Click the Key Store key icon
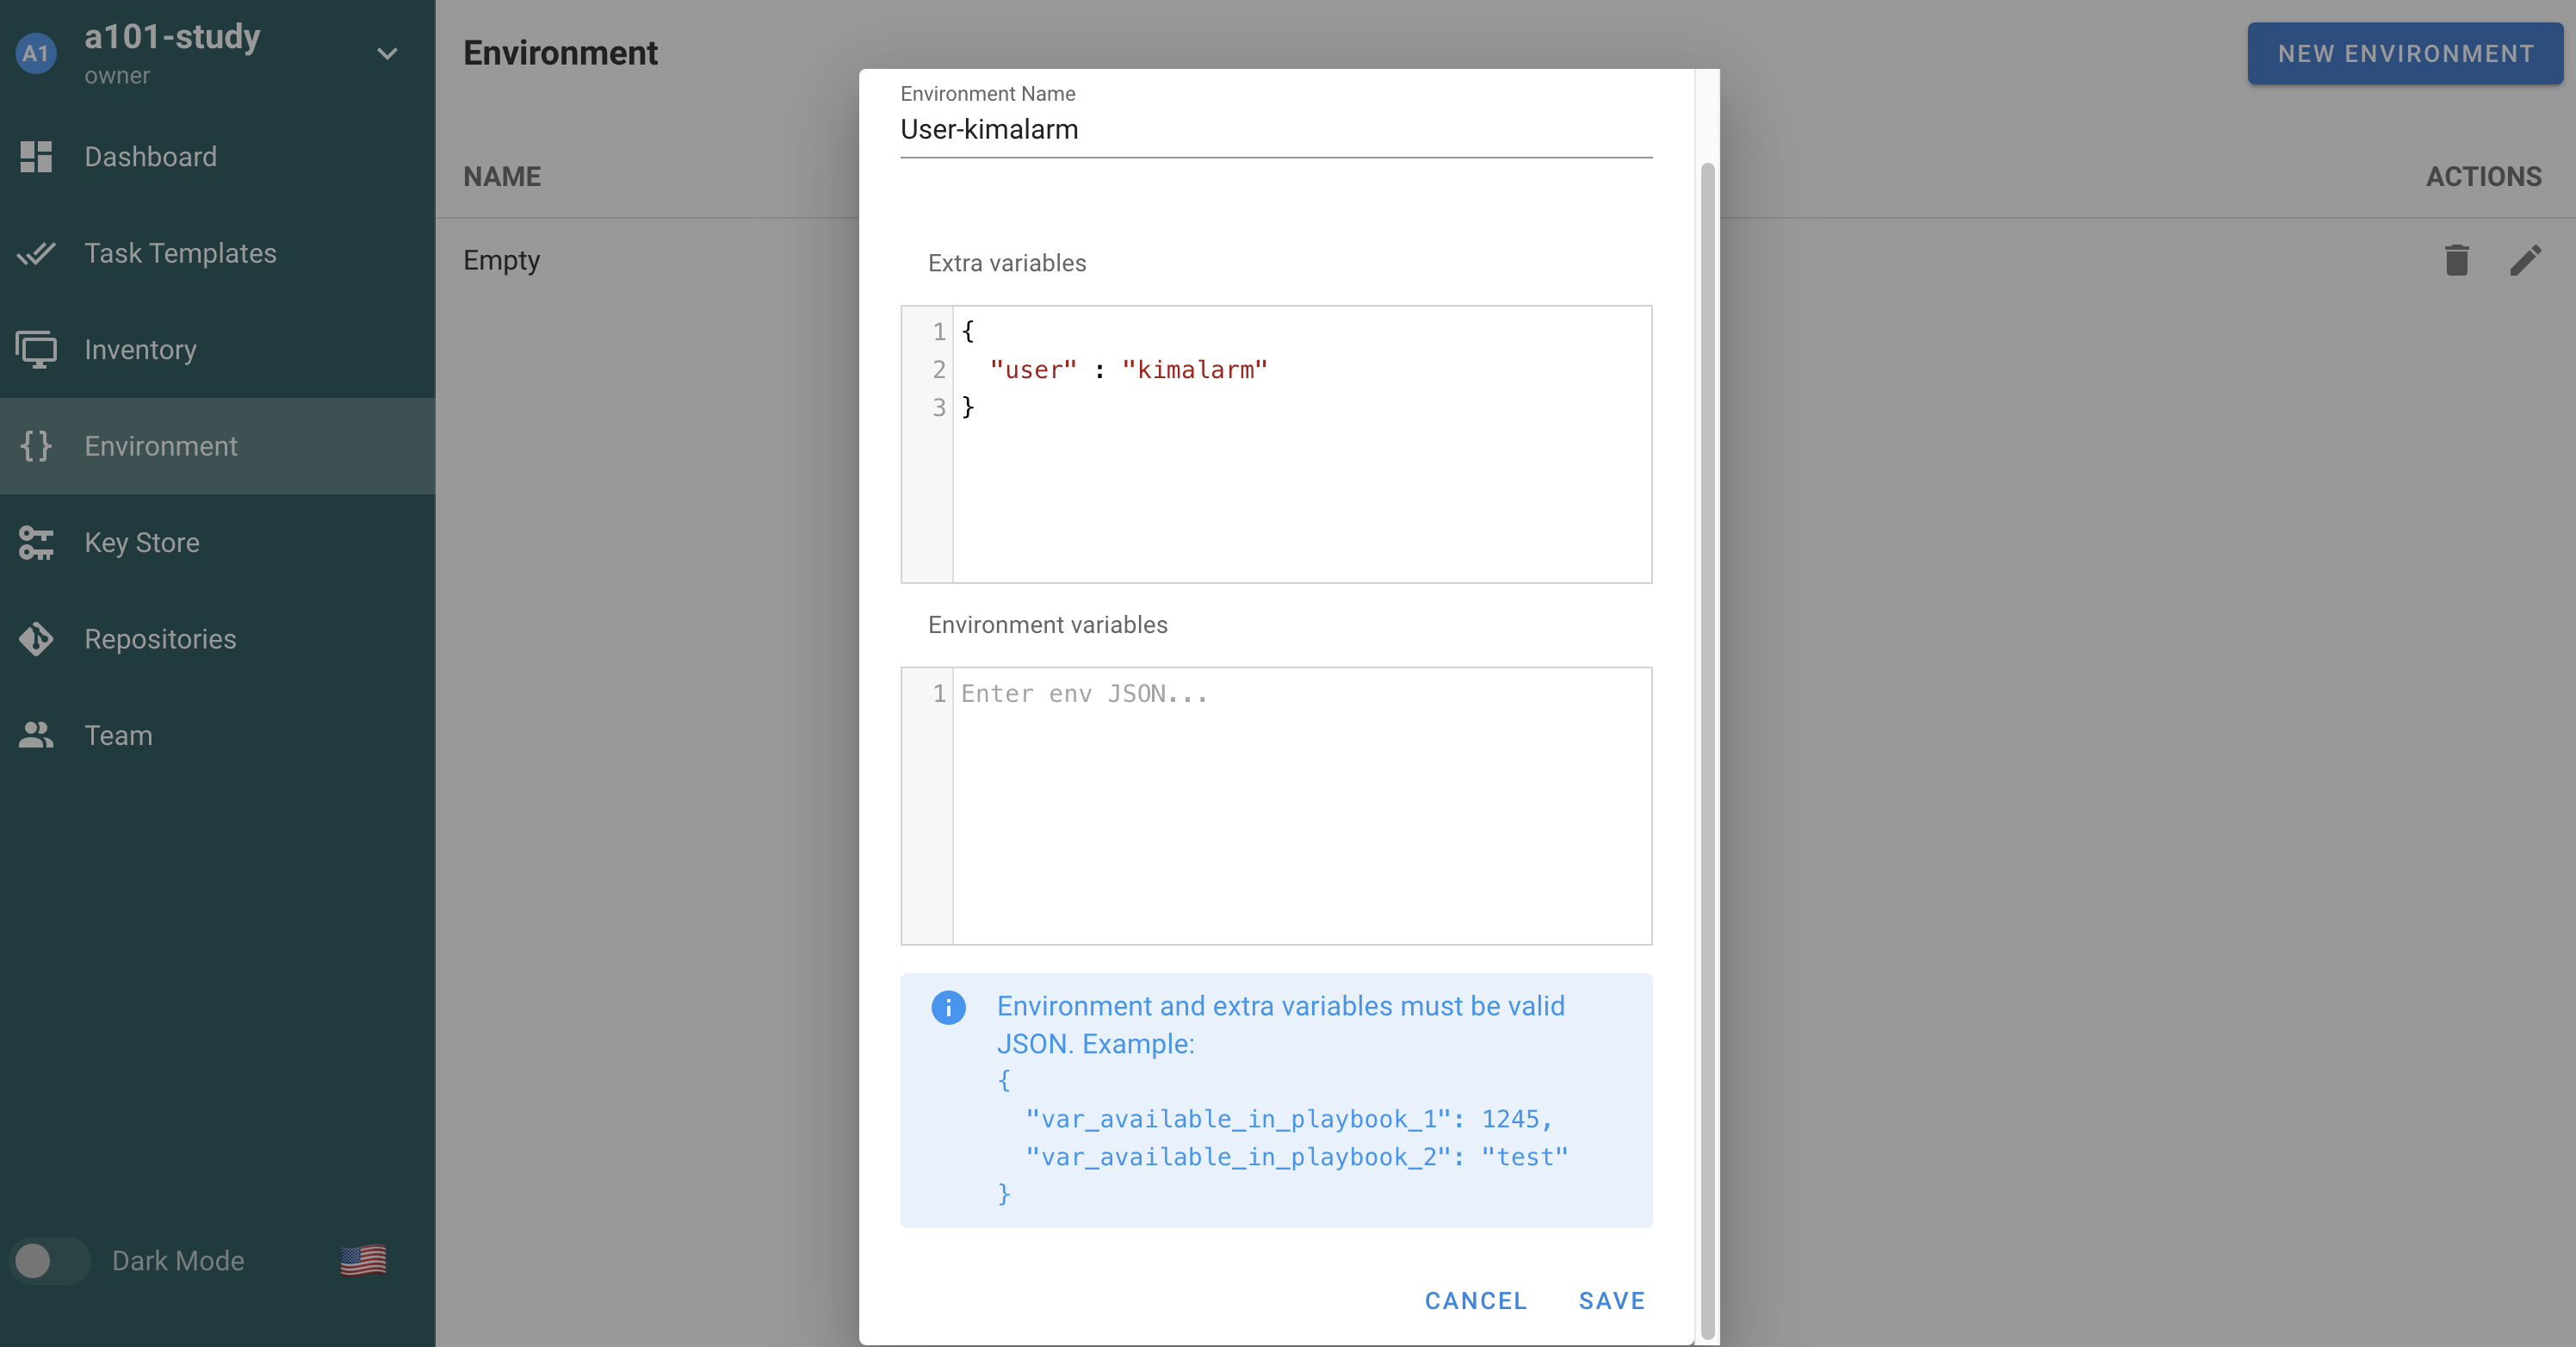The width and height of the screenshot is (2576, 1347). [x=36, y=543]
